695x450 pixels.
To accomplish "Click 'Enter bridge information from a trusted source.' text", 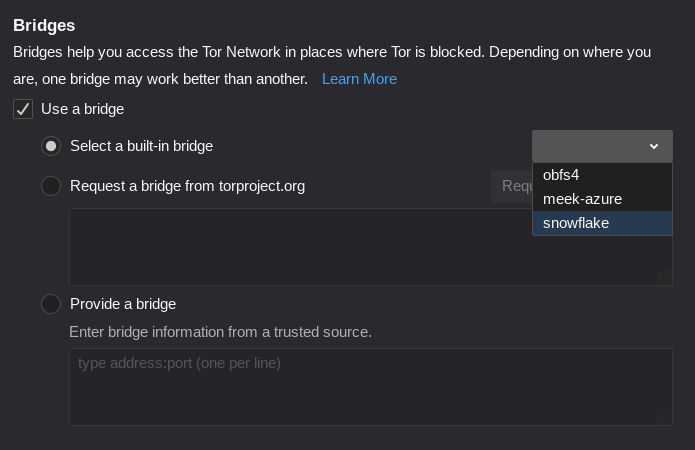I will (x=220, y=332).
